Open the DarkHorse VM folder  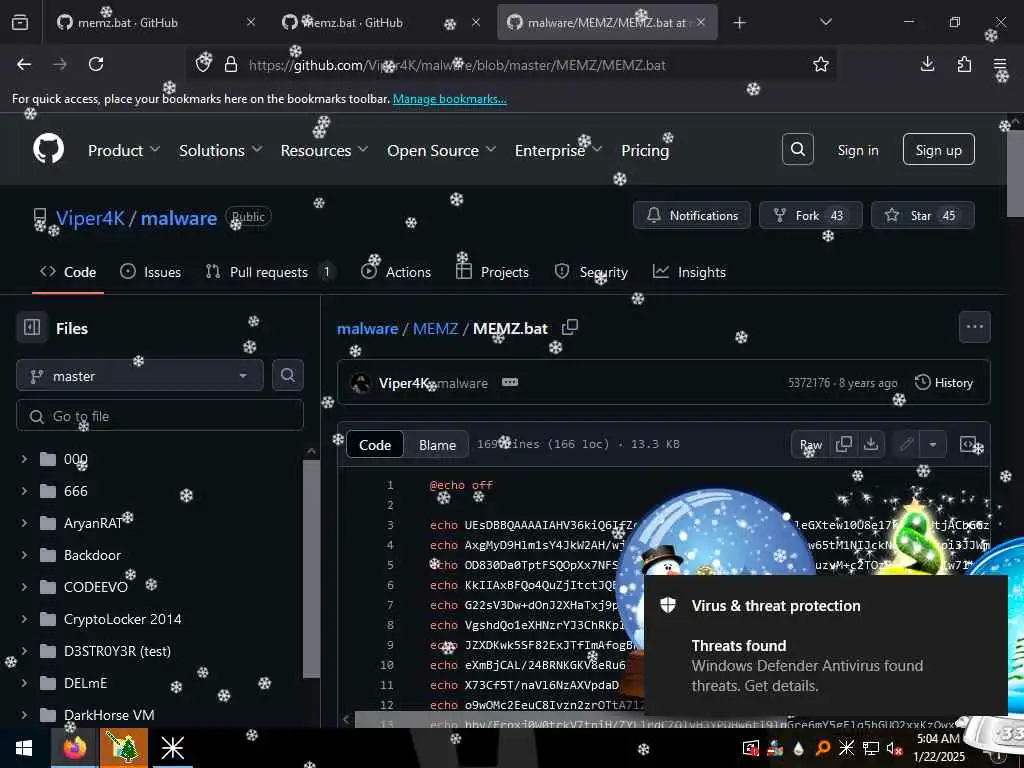tap(109, 714)
